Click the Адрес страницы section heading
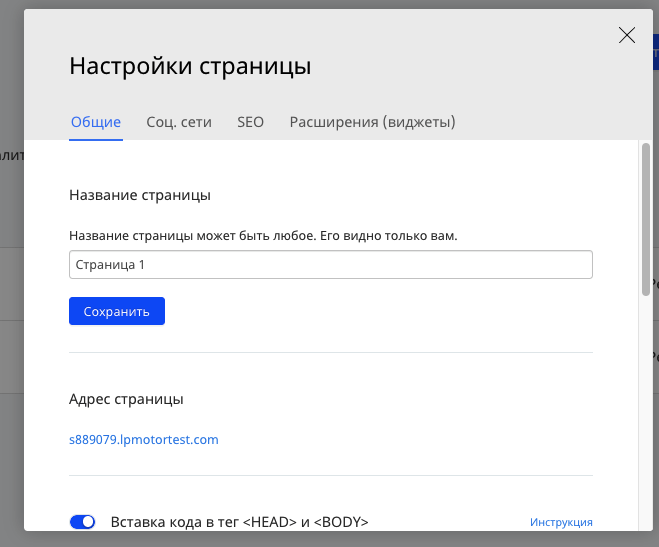The image size is (659, 547). (x=126, y=399)
